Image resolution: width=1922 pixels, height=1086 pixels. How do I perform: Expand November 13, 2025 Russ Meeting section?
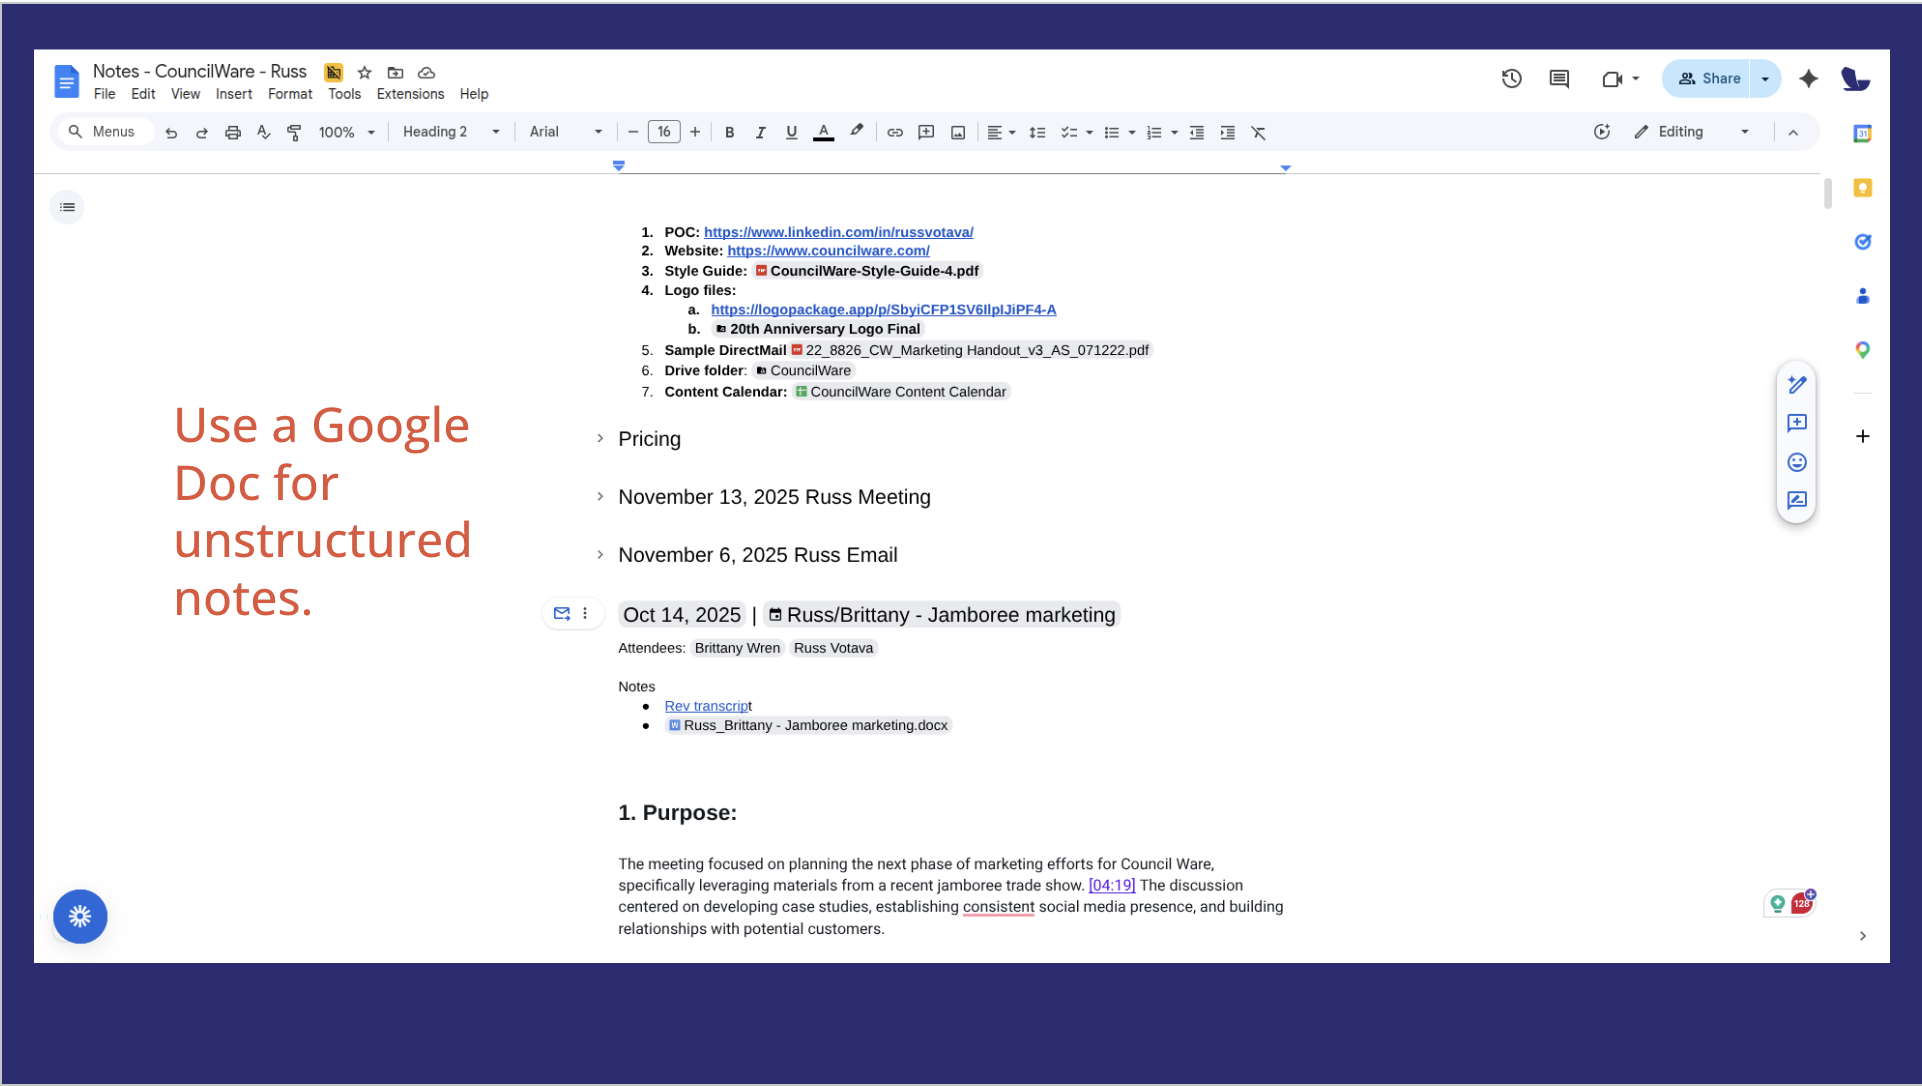(600, 496)
